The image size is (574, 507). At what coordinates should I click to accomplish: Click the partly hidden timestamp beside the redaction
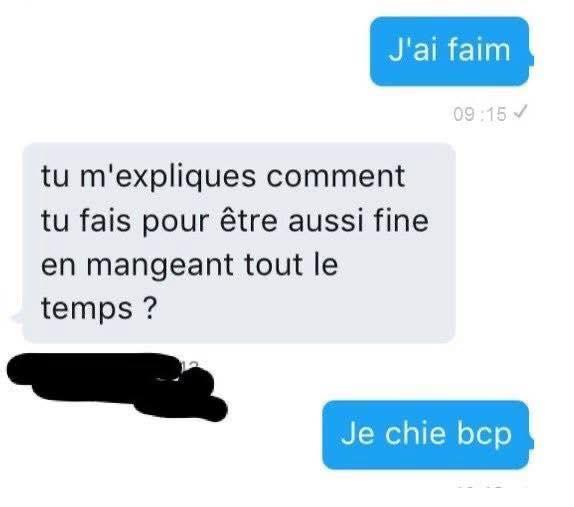pyautogui.click(x=190, y=365)
